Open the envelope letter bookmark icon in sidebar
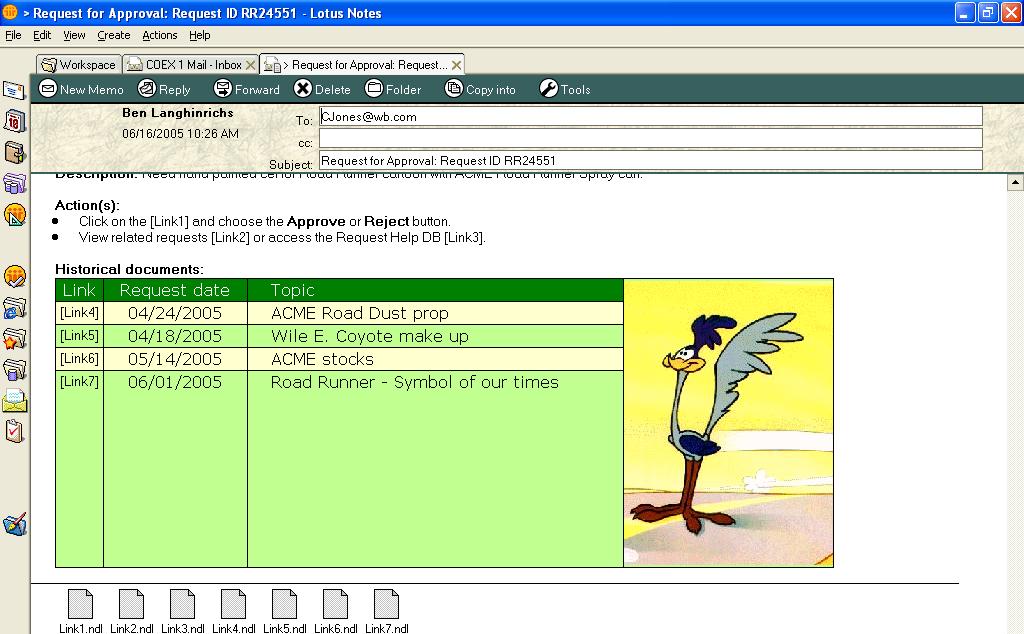This screenshot has height=634, width=1024. (x=14, y=400)
